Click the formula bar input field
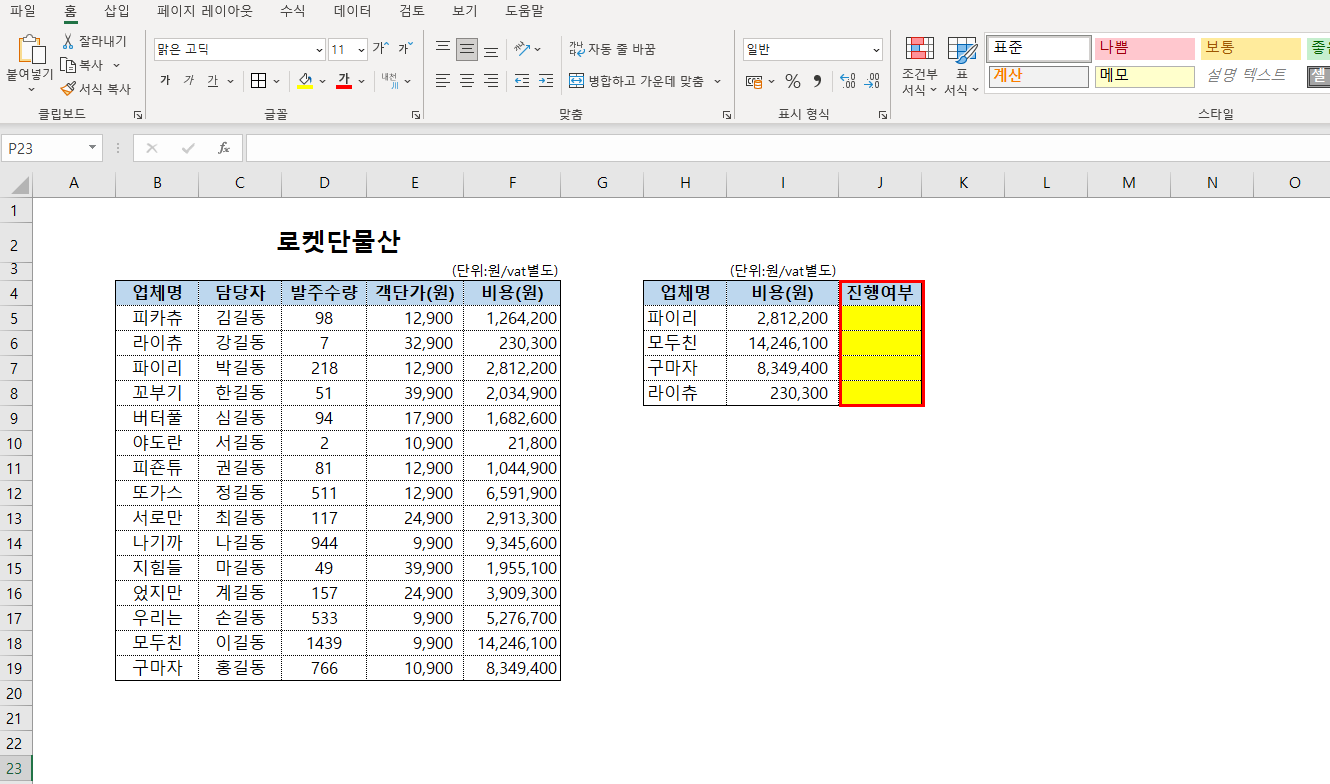 tap(788, 148)
